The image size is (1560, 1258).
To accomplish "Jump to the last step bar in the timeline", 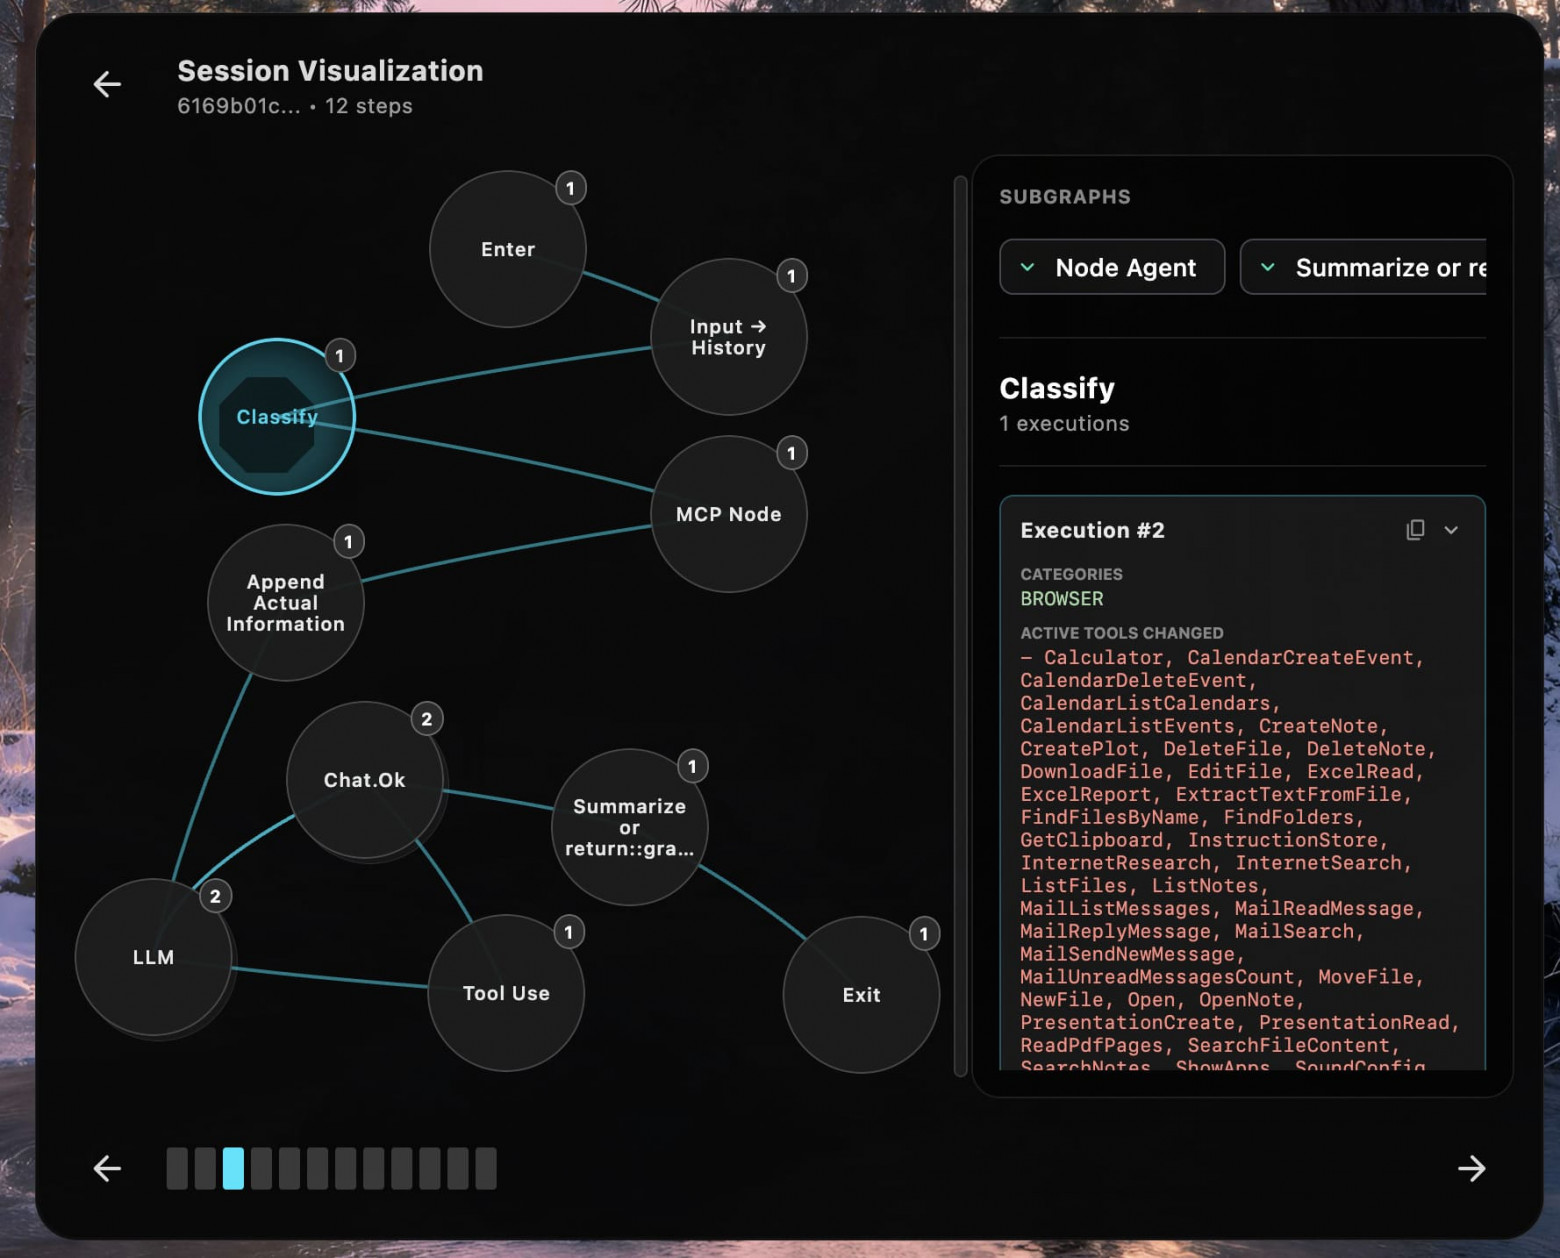I will [x=486, y=1168].
